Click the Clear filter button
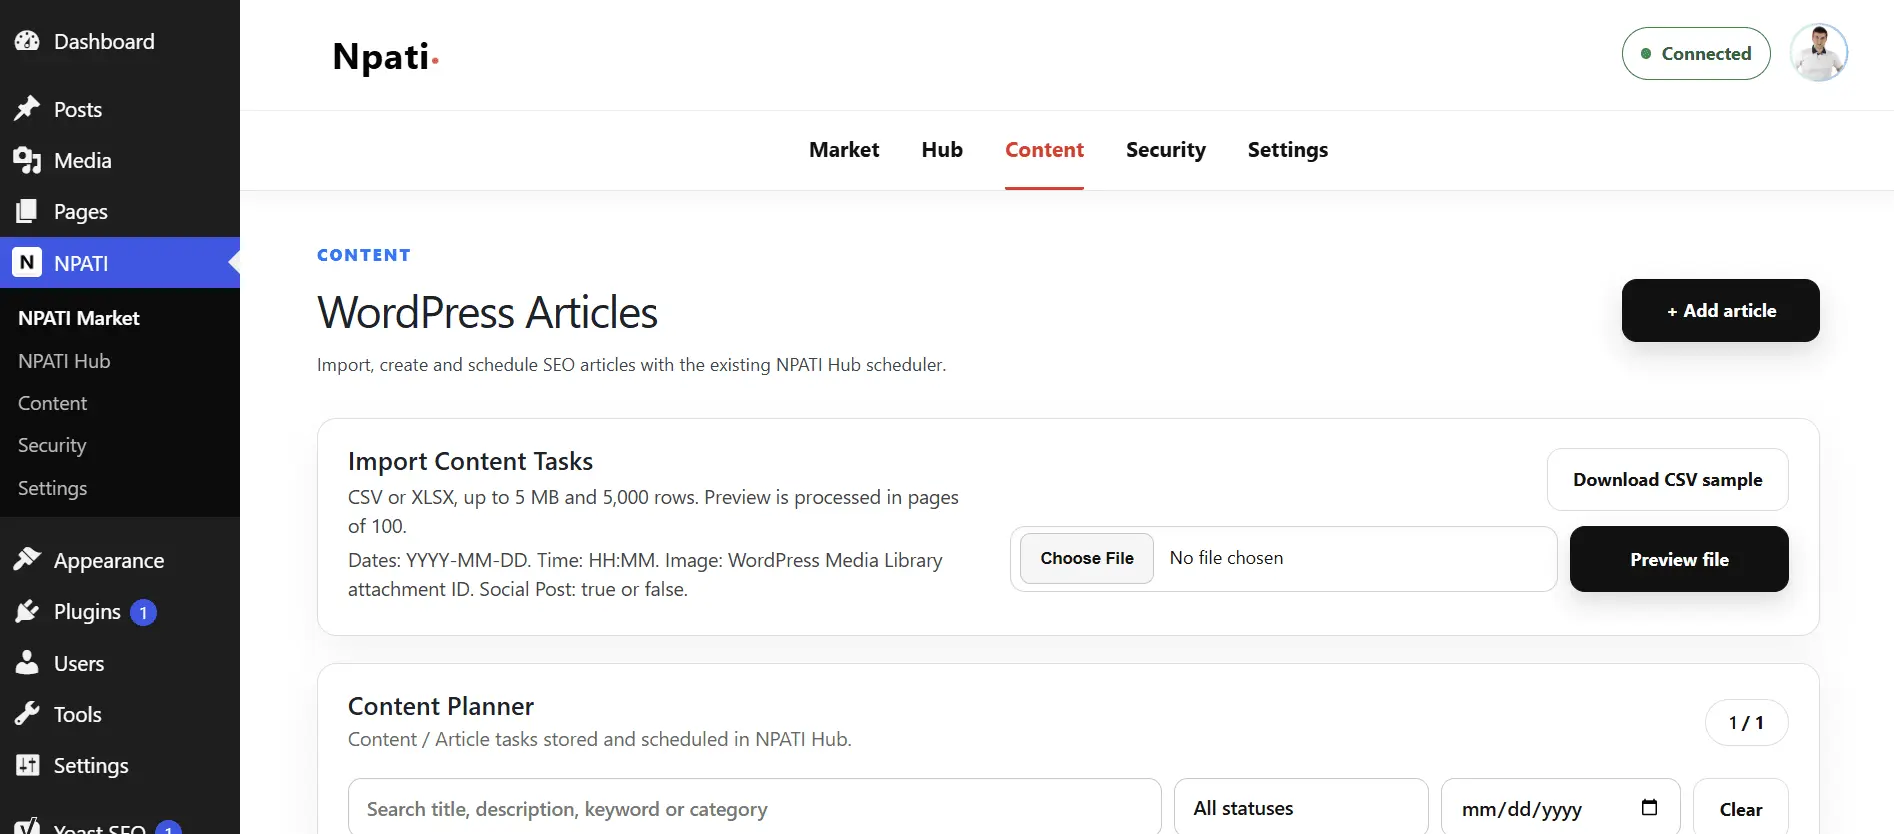 pyautogui.click(x=1741, y=809)
